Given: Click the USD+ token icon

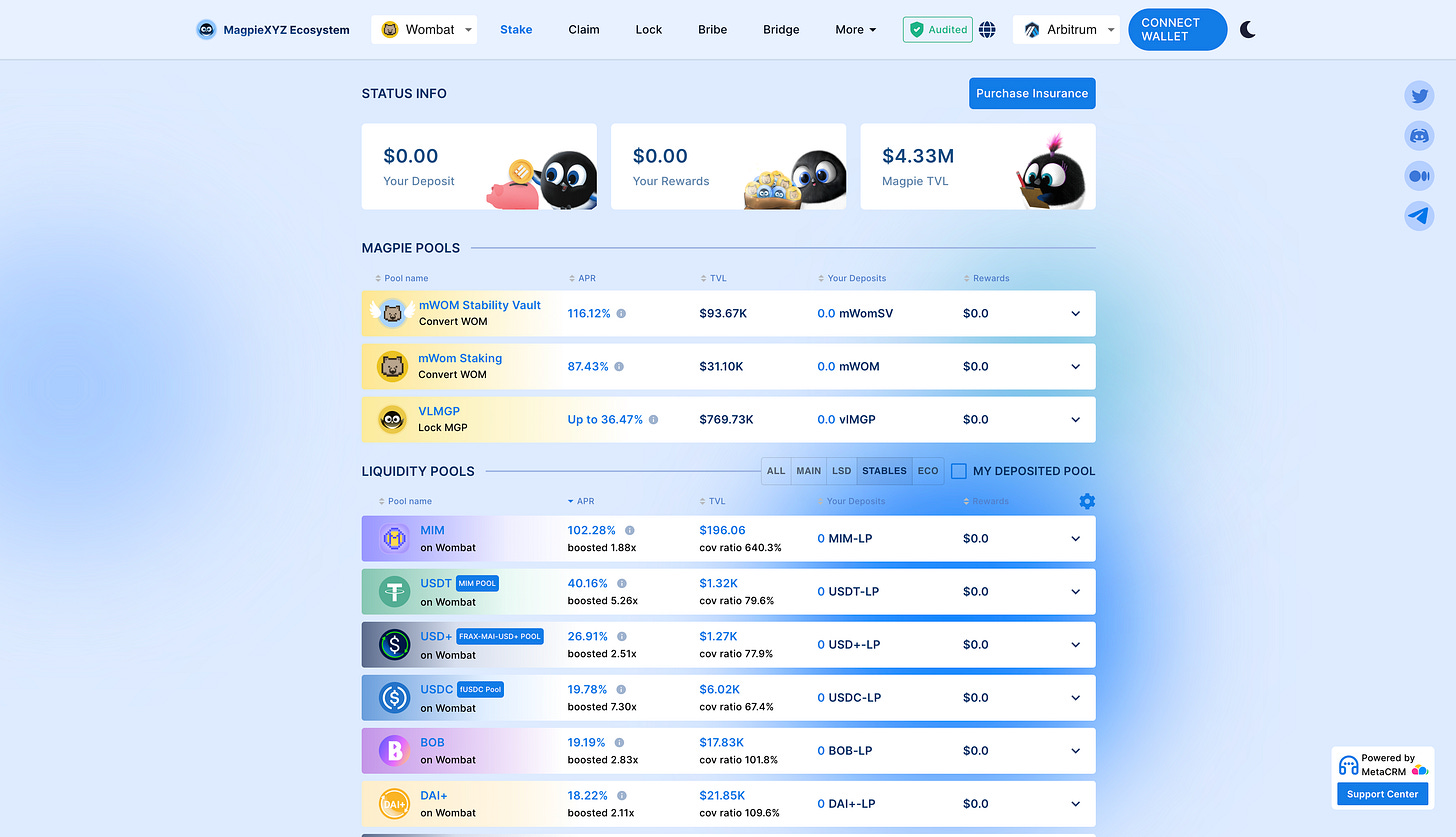Looking at the screenshot, I should click(x=395, y=645).
